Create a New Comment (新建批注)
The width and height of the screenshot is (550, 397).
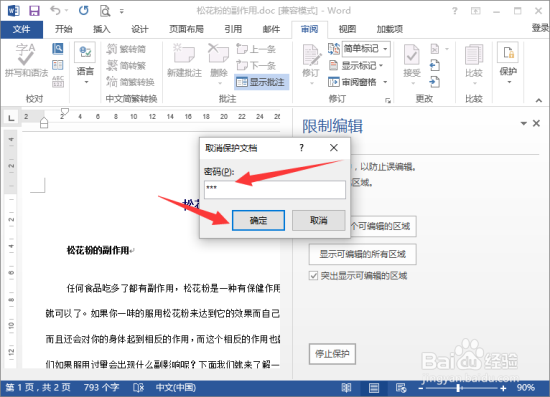coord(185,60)
